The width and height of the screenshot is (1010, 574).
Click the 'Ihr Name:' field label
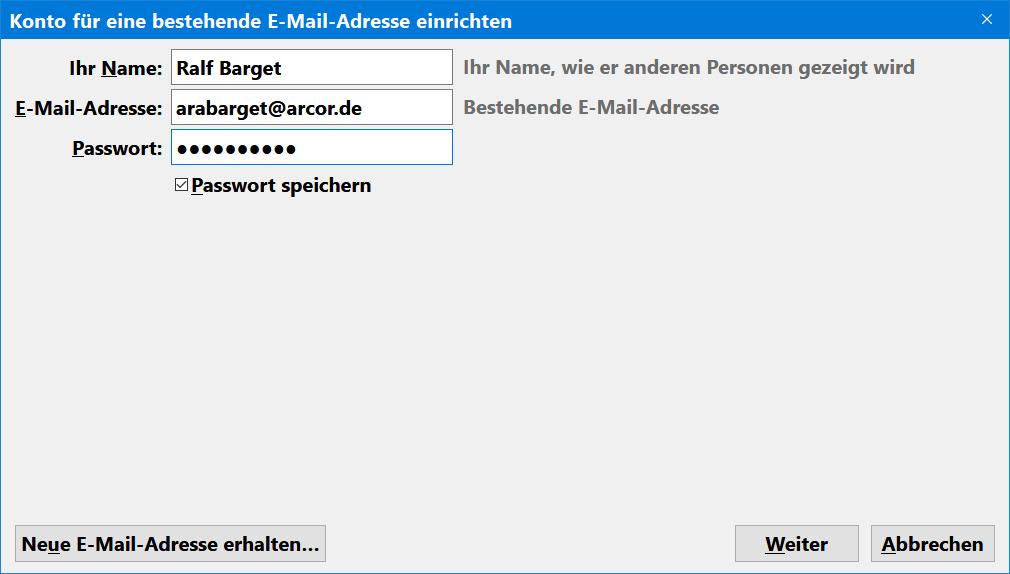point(115,69)
